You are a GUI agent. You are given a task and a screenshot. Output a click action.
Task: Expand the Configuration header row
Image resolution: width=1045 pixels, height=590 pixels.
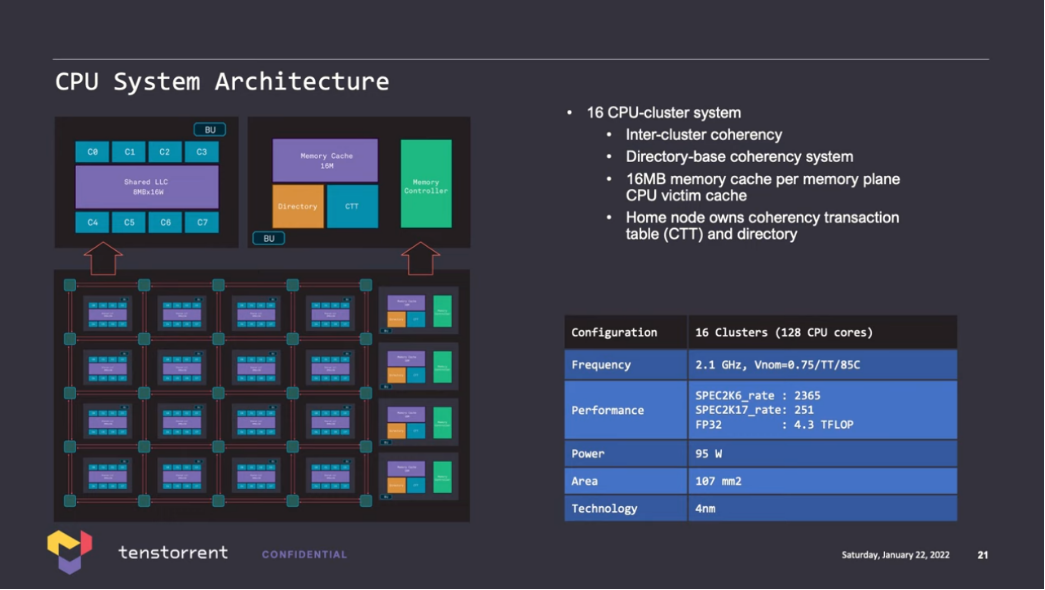[625, 331]
